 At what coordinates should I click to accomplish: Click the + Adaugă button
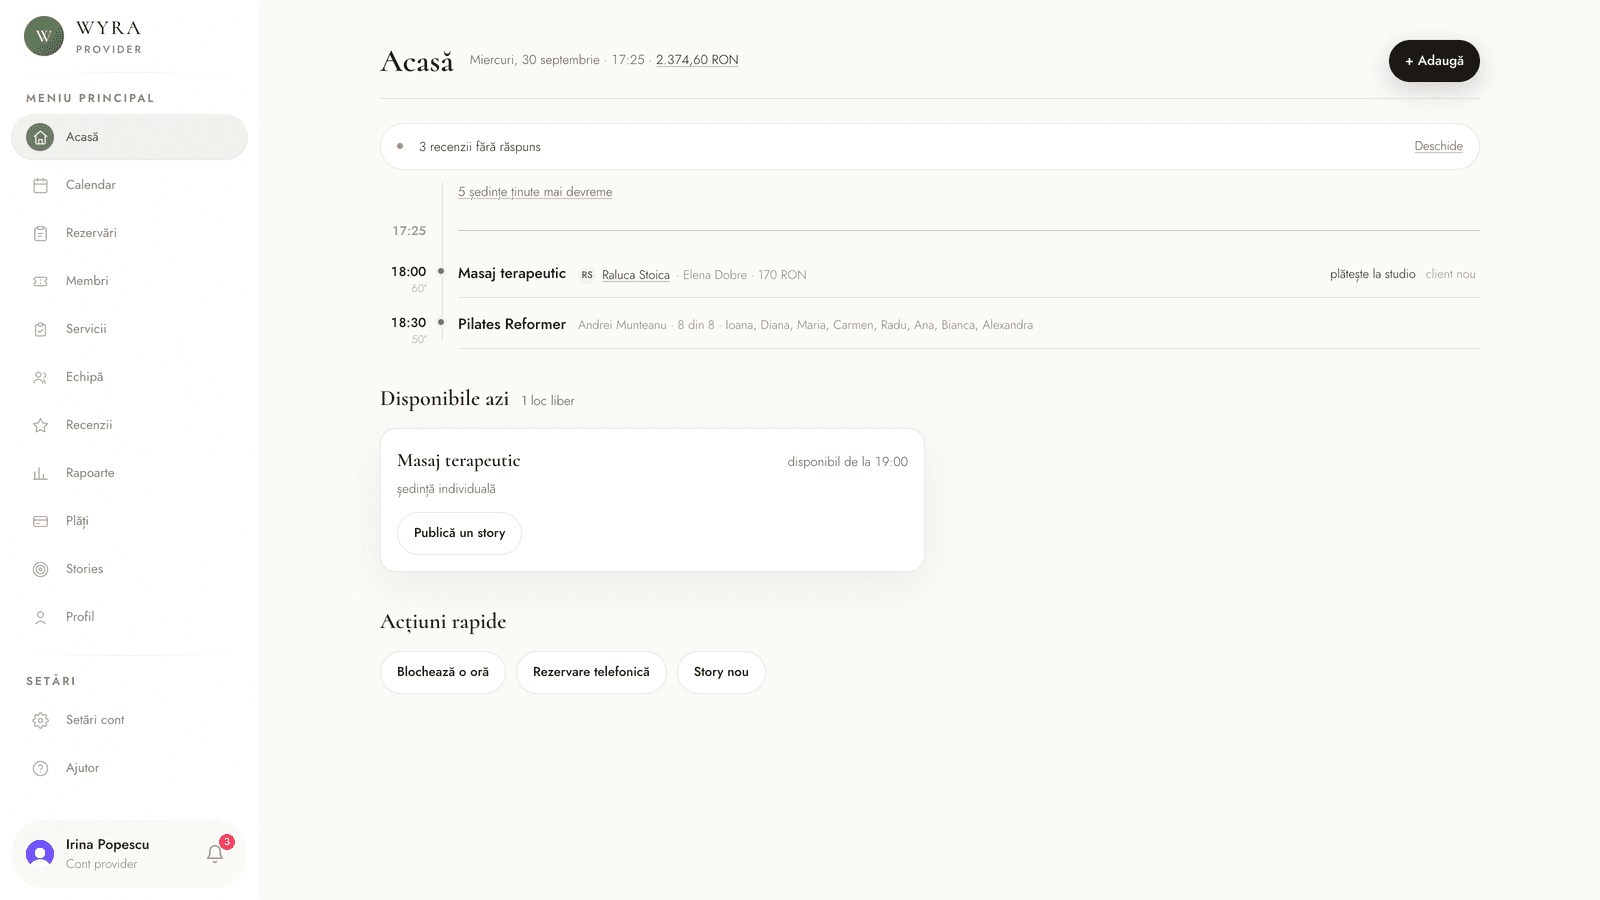1434,61
